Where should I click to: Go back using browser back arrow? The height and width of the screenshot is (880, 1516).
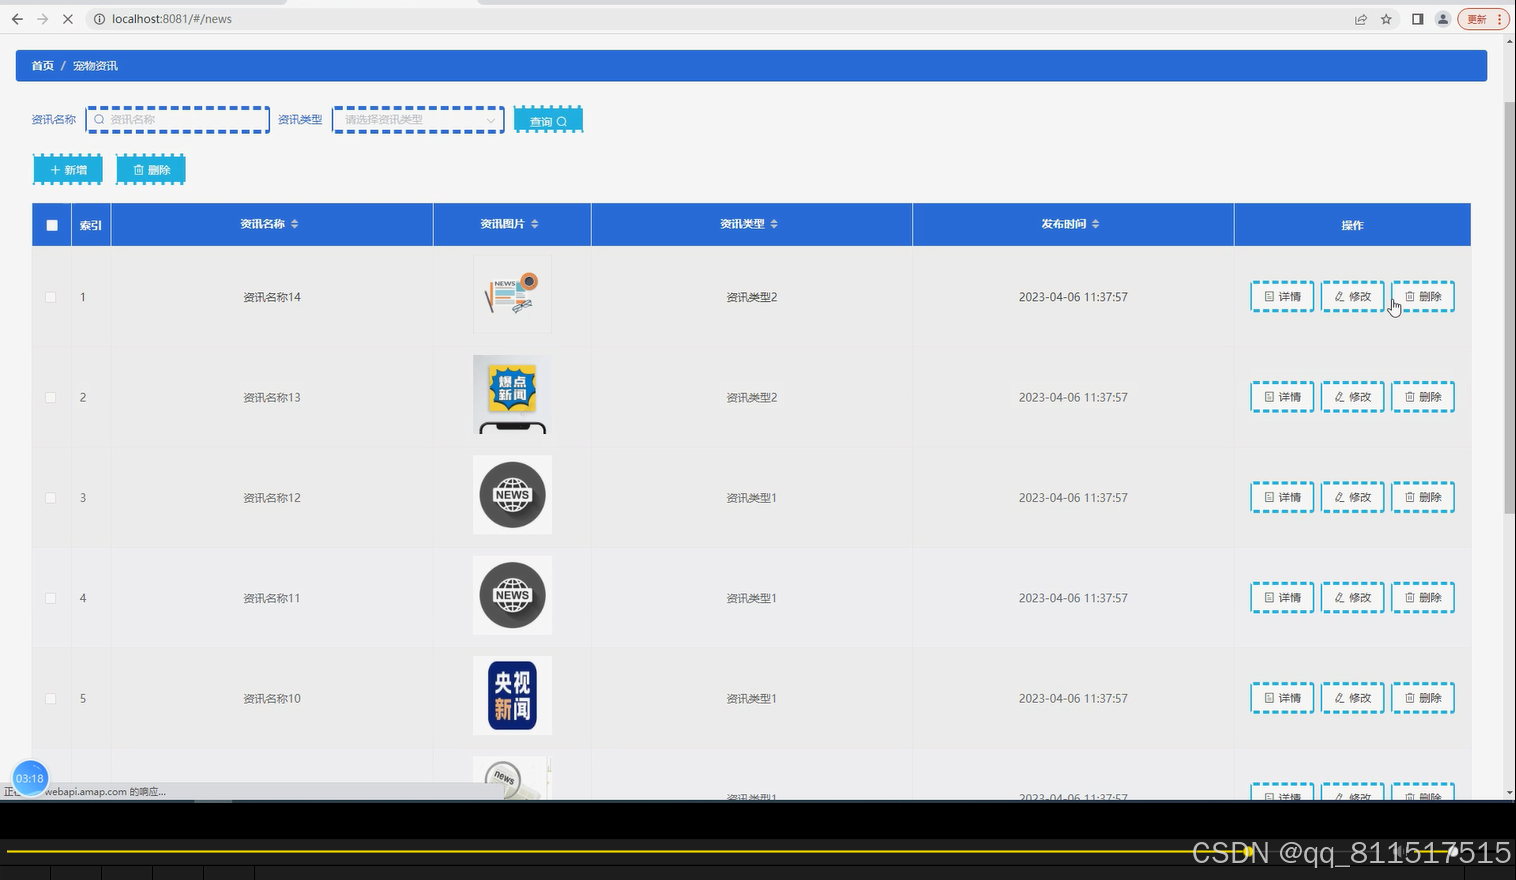17,19
